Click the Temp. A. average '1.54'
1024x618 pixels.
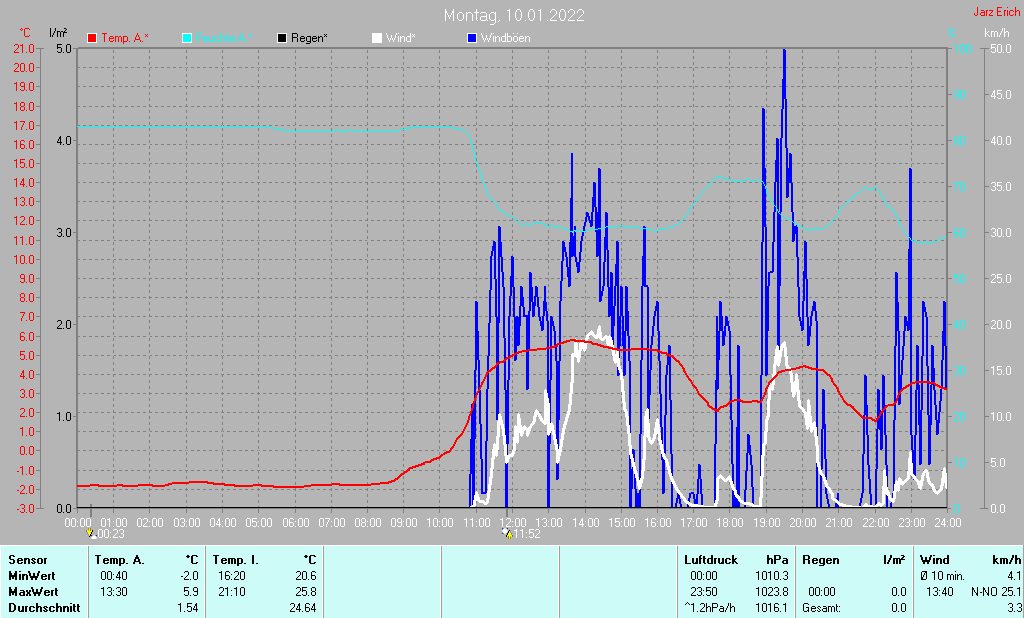pos(187,607)
